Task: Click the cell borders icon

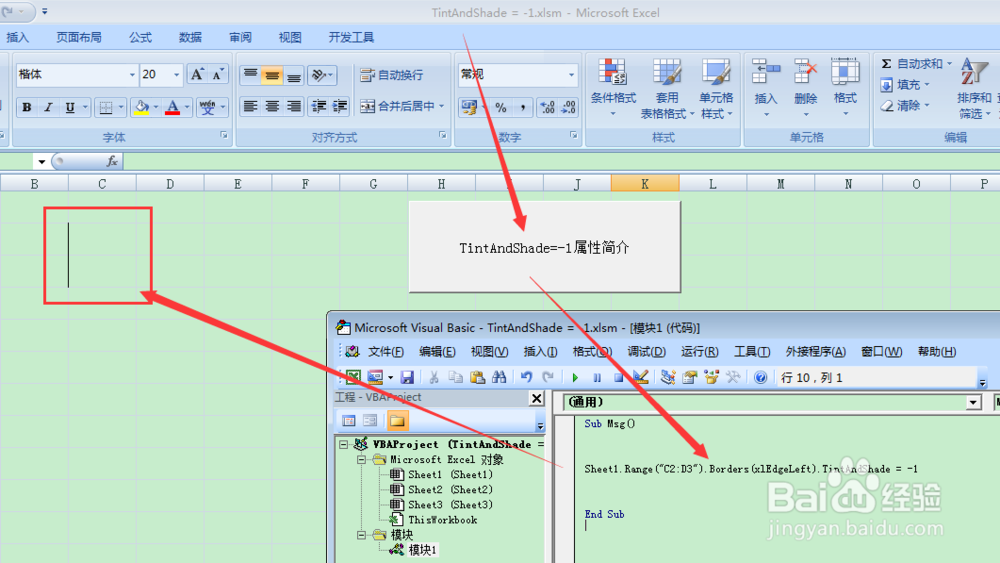Action: [x=105, y=107]
